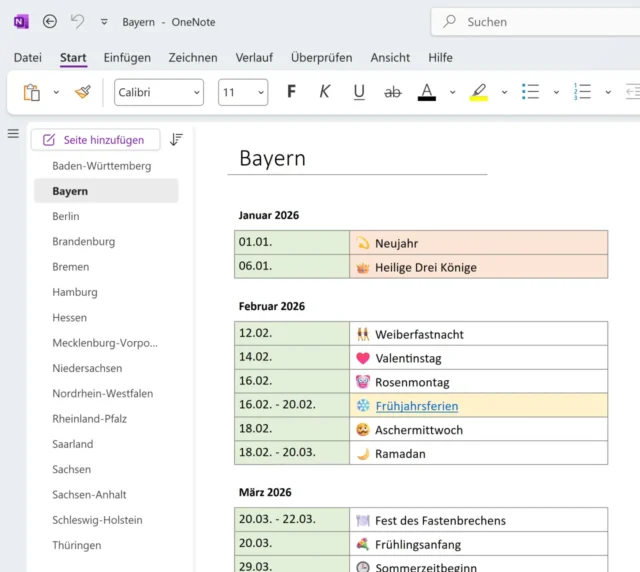Open the Einfügen ribbon tab
The image size is (640, 572).
pyautogui.click(x=127, y=57)
